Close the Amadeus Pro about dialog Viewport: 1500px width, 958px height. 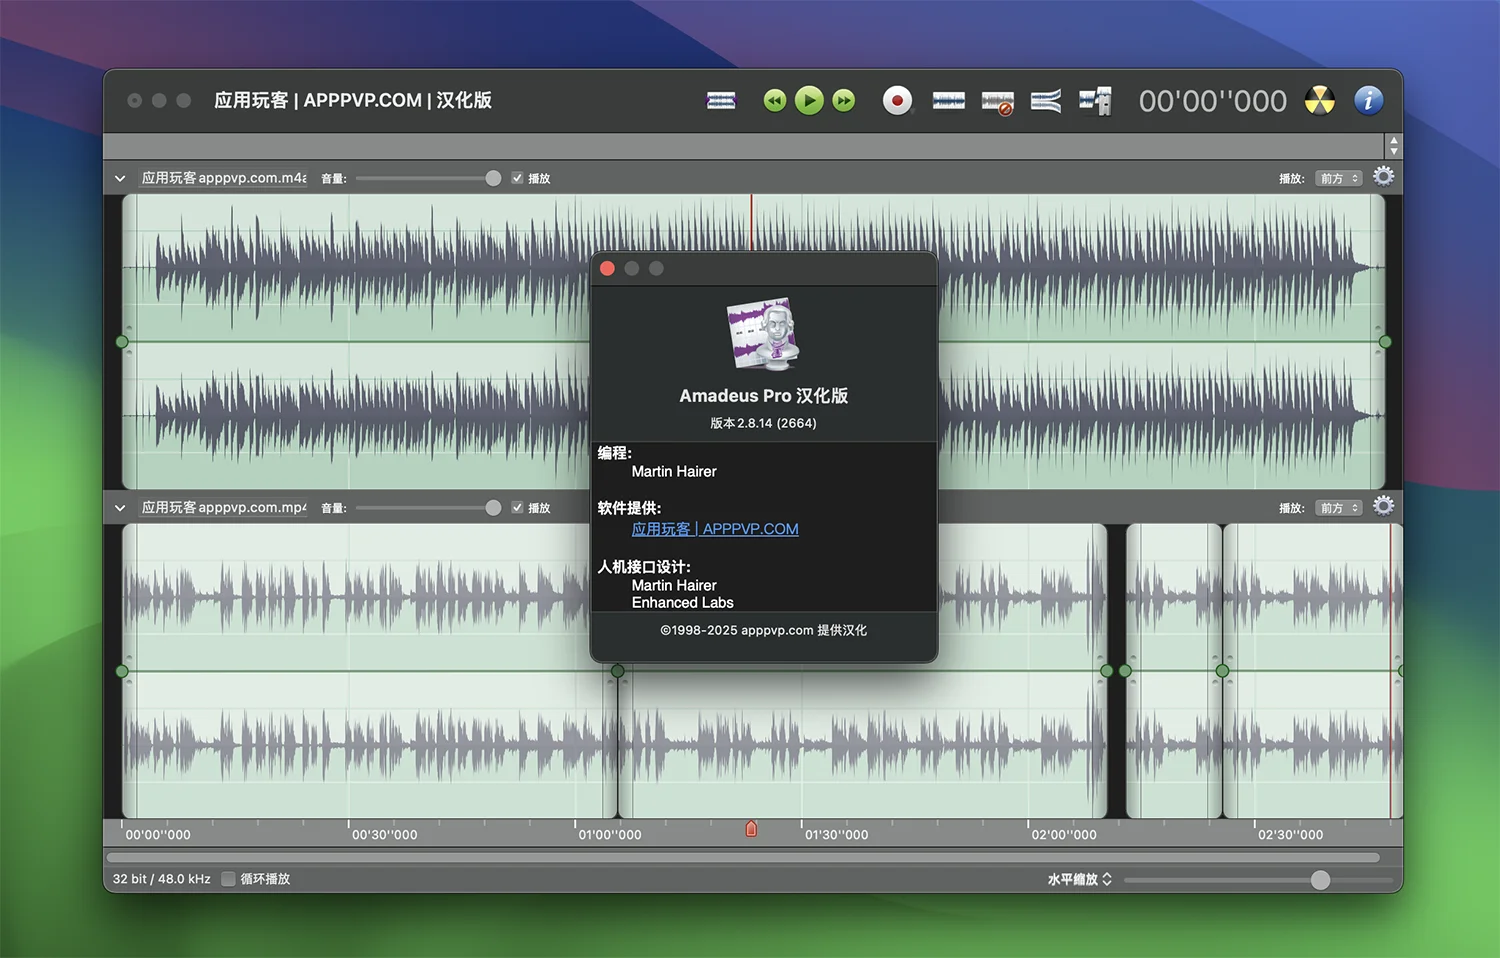click(607, 268)
